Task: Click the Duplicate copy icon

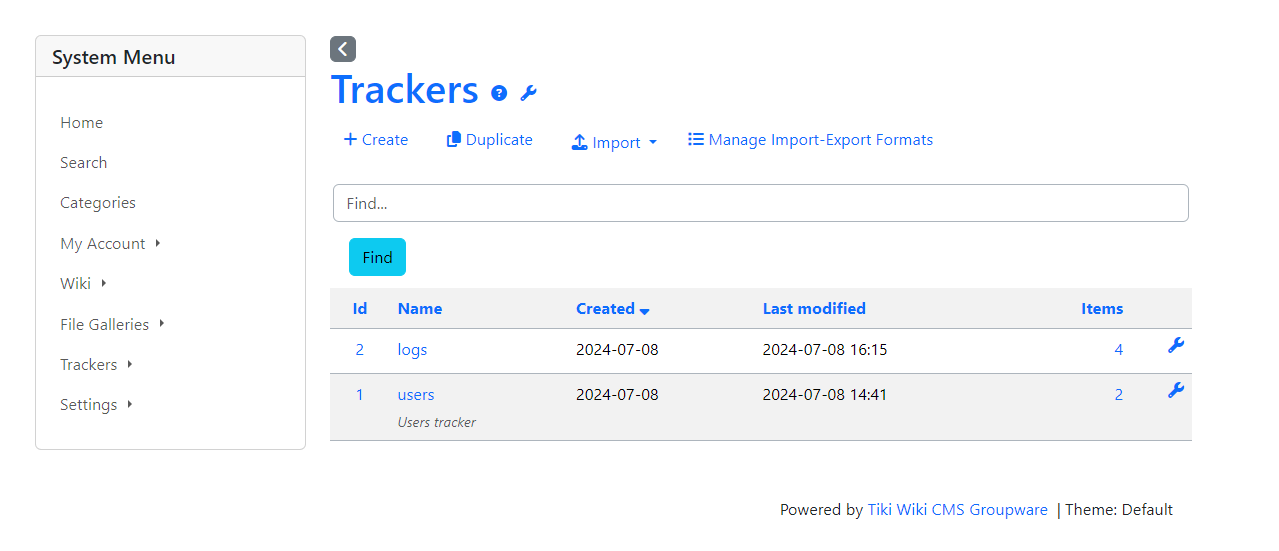Action: 454,139
